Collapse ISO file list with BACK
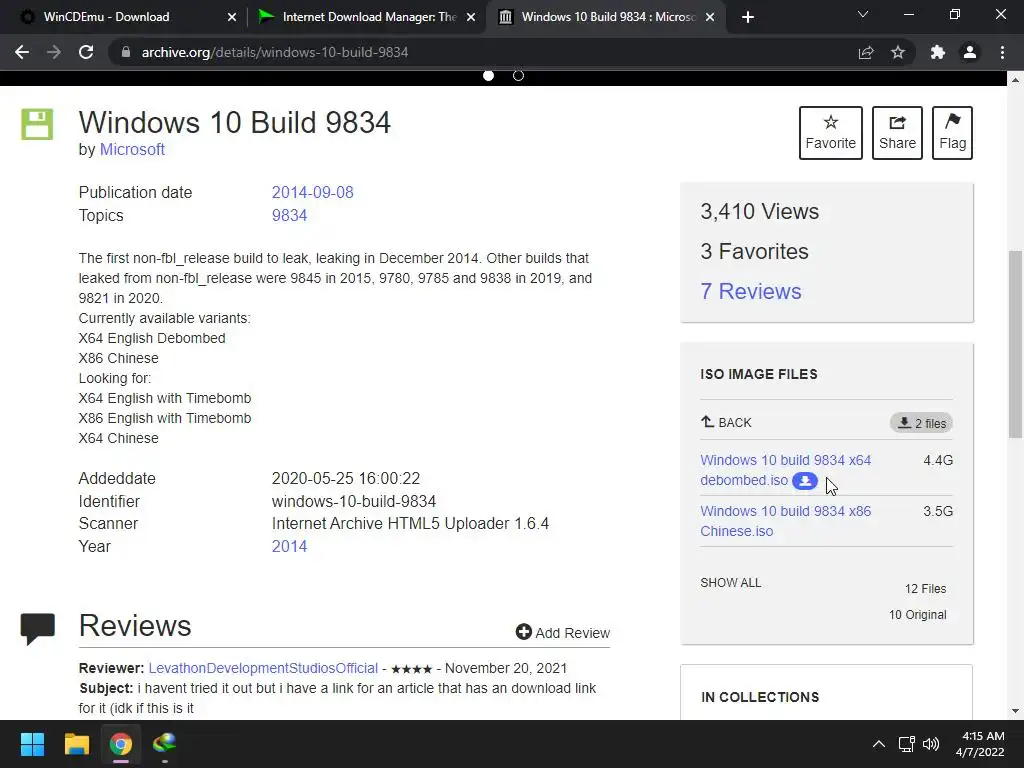 click(726, 423)
